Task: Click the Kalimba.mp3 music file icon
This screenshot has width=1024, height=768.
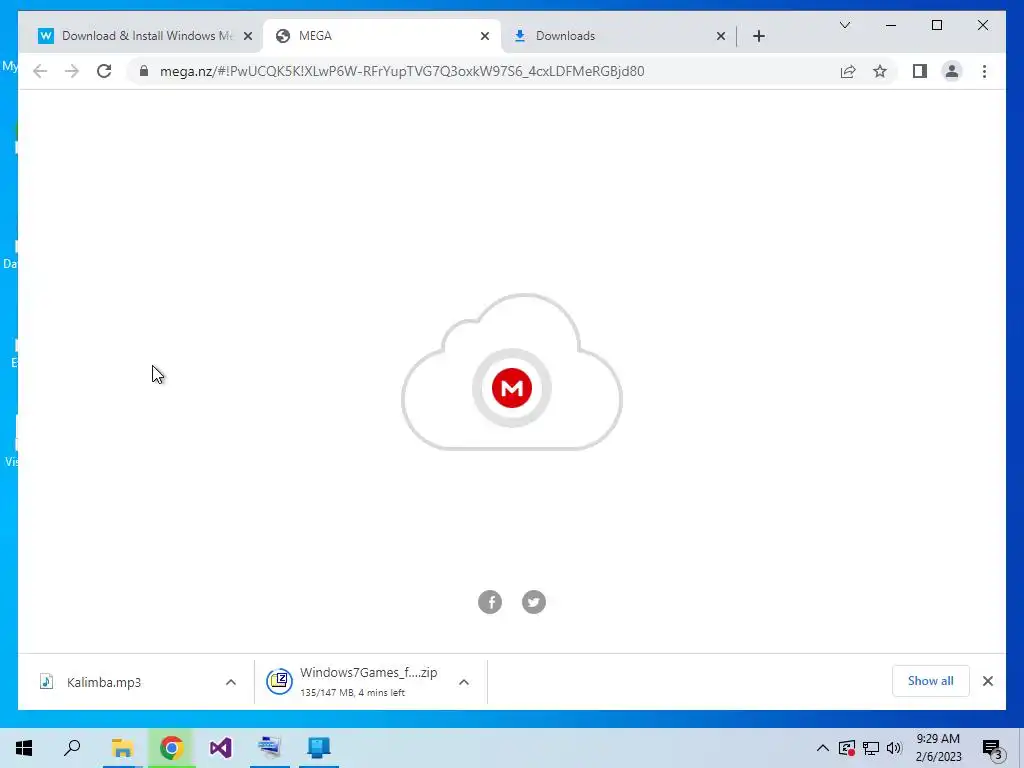Action: click(x=46, y=682)
